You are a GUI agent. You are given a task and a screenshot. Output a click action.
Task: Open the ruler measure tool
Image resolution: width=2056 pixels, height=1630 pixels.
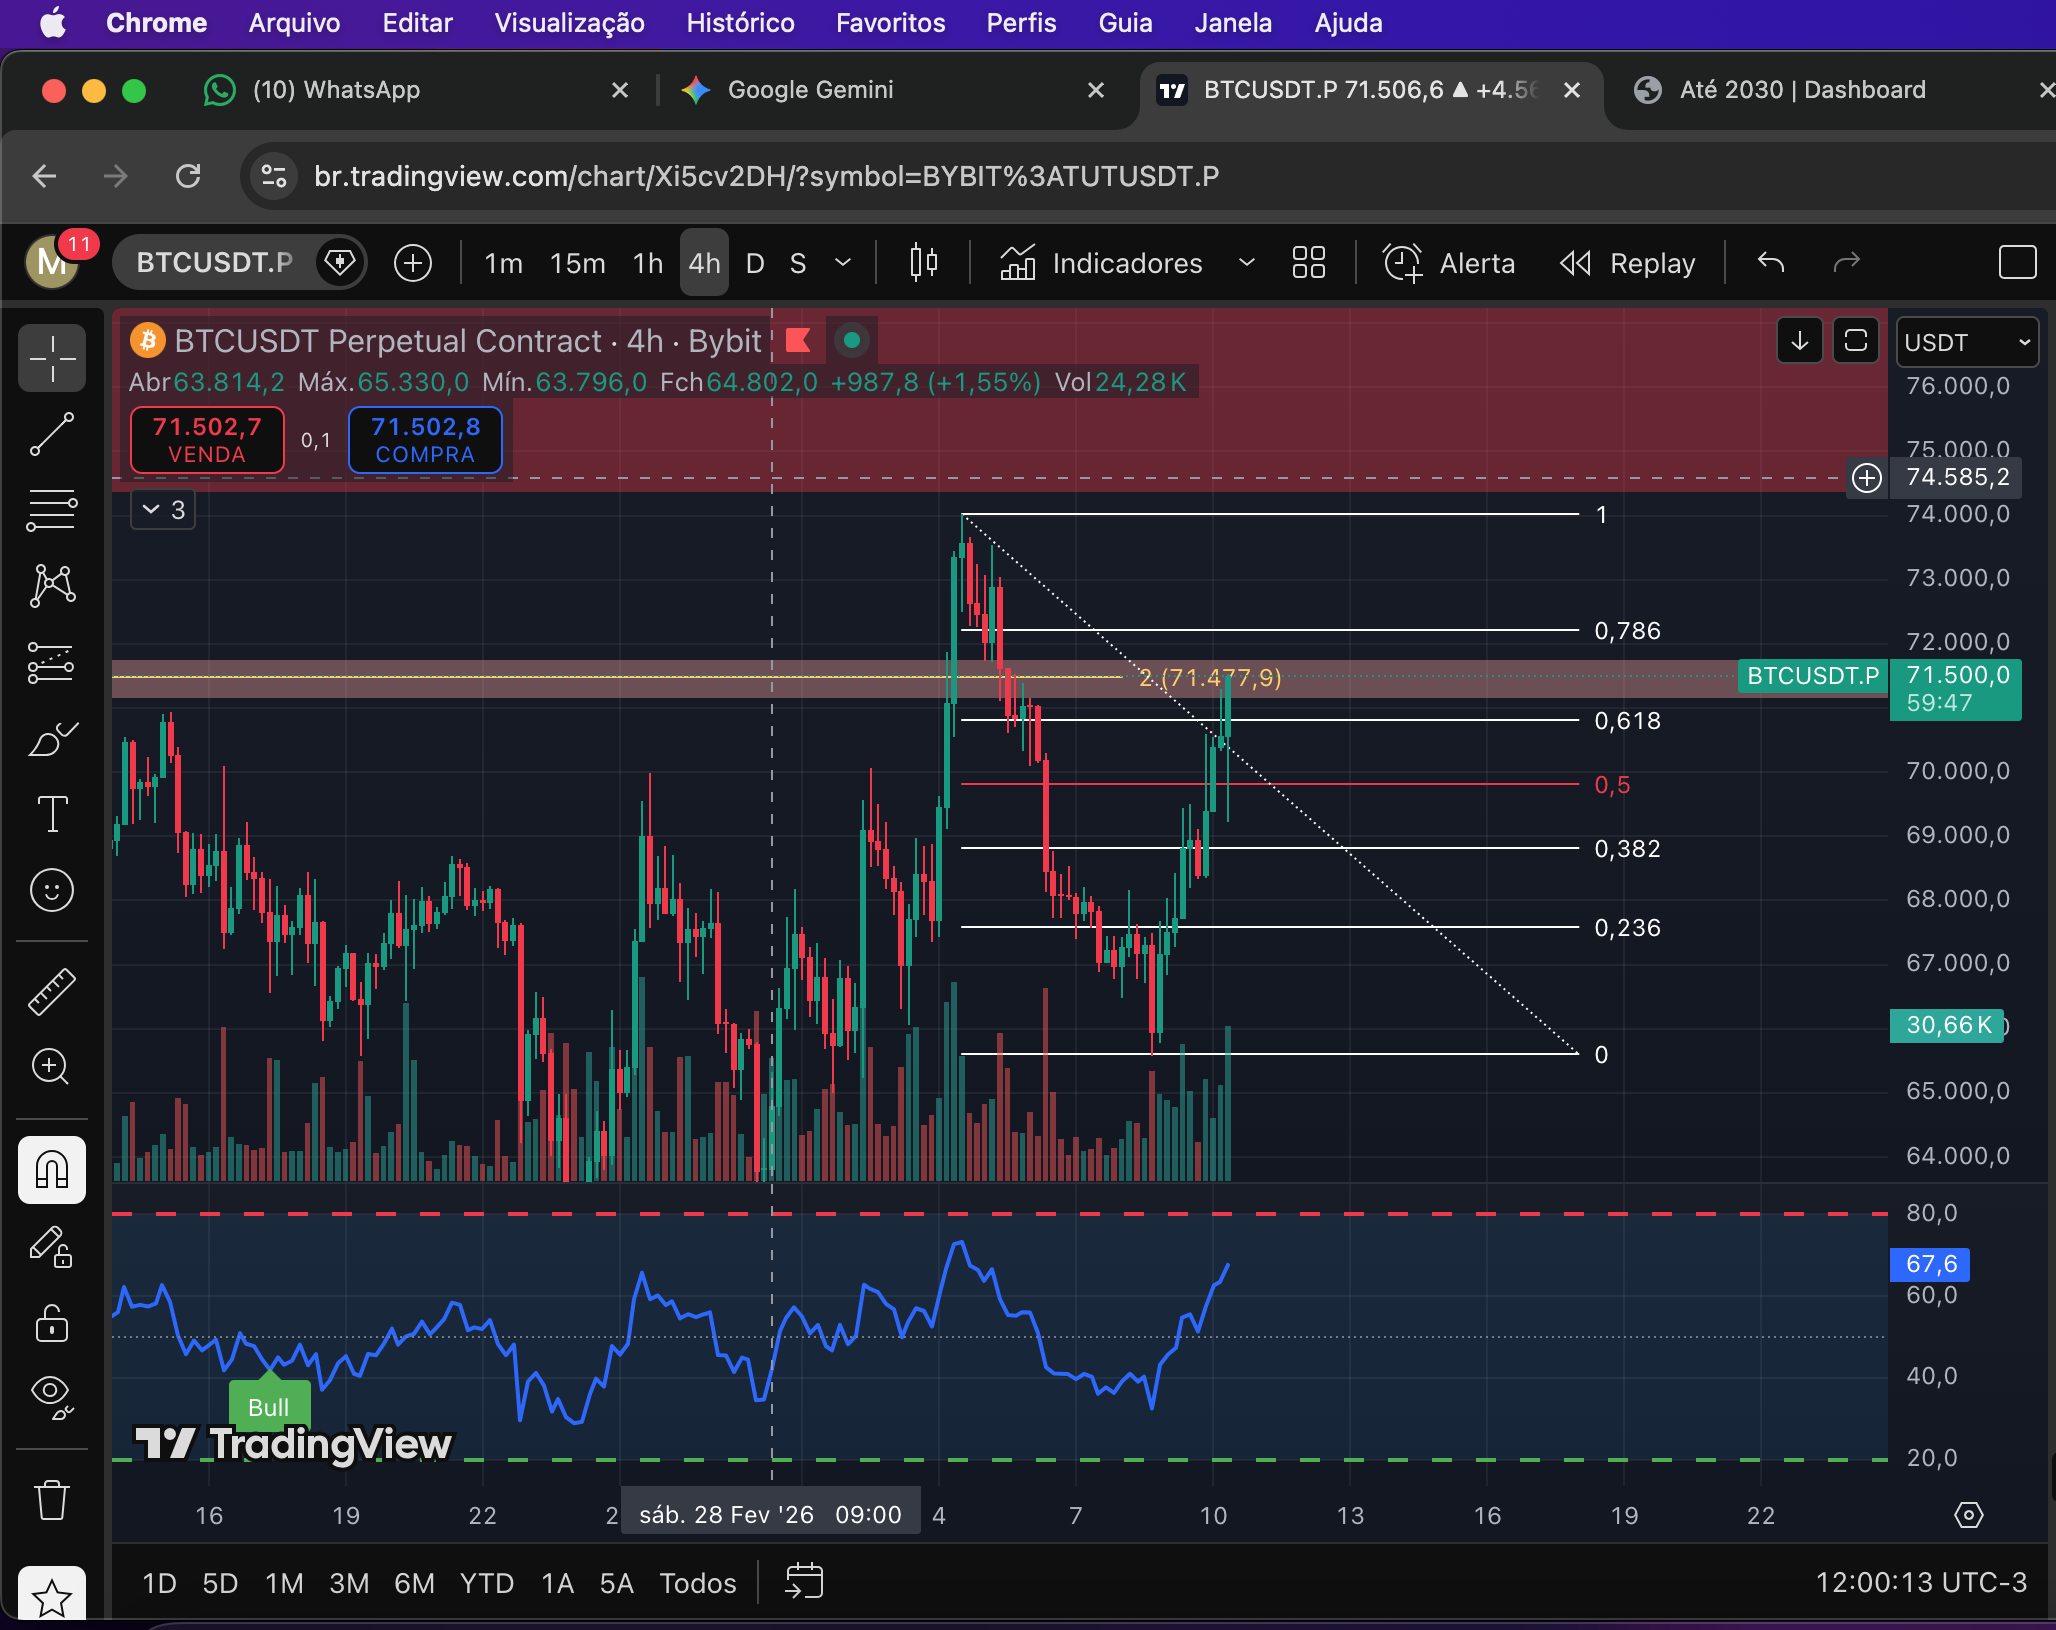52,991
